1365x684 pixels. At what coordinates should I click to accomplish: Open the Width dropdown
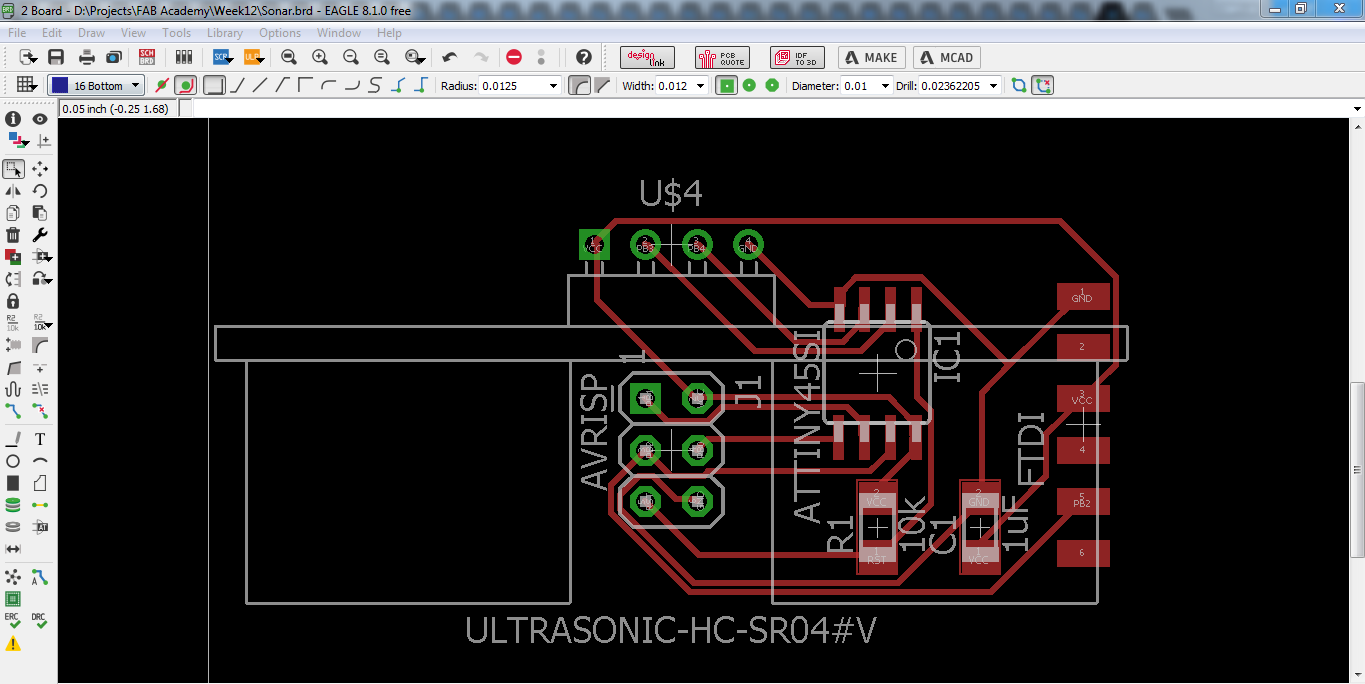click(x=700, y=86)
